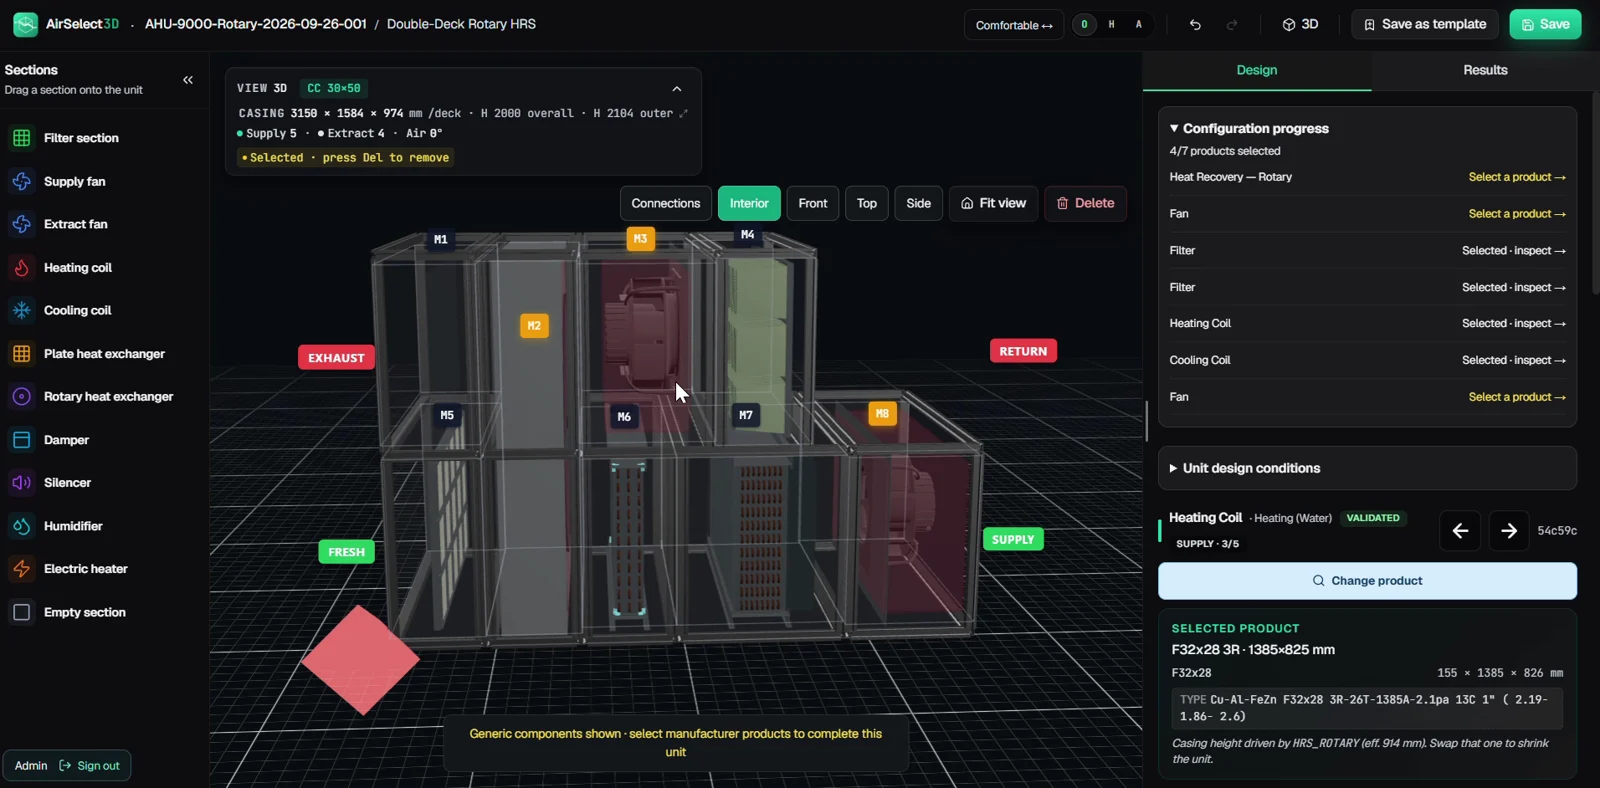Viewport: 1600px width, 788px height.
Task: Switch to Front view
Action: (x=813, y=203)
